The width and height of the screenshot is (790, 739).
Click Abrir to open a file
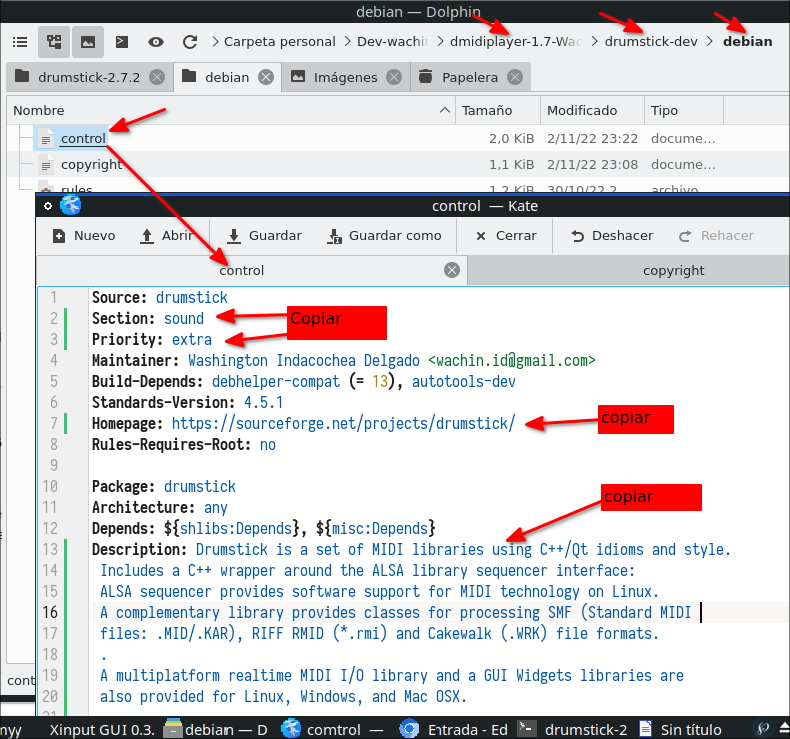click(x=166, y=235)
